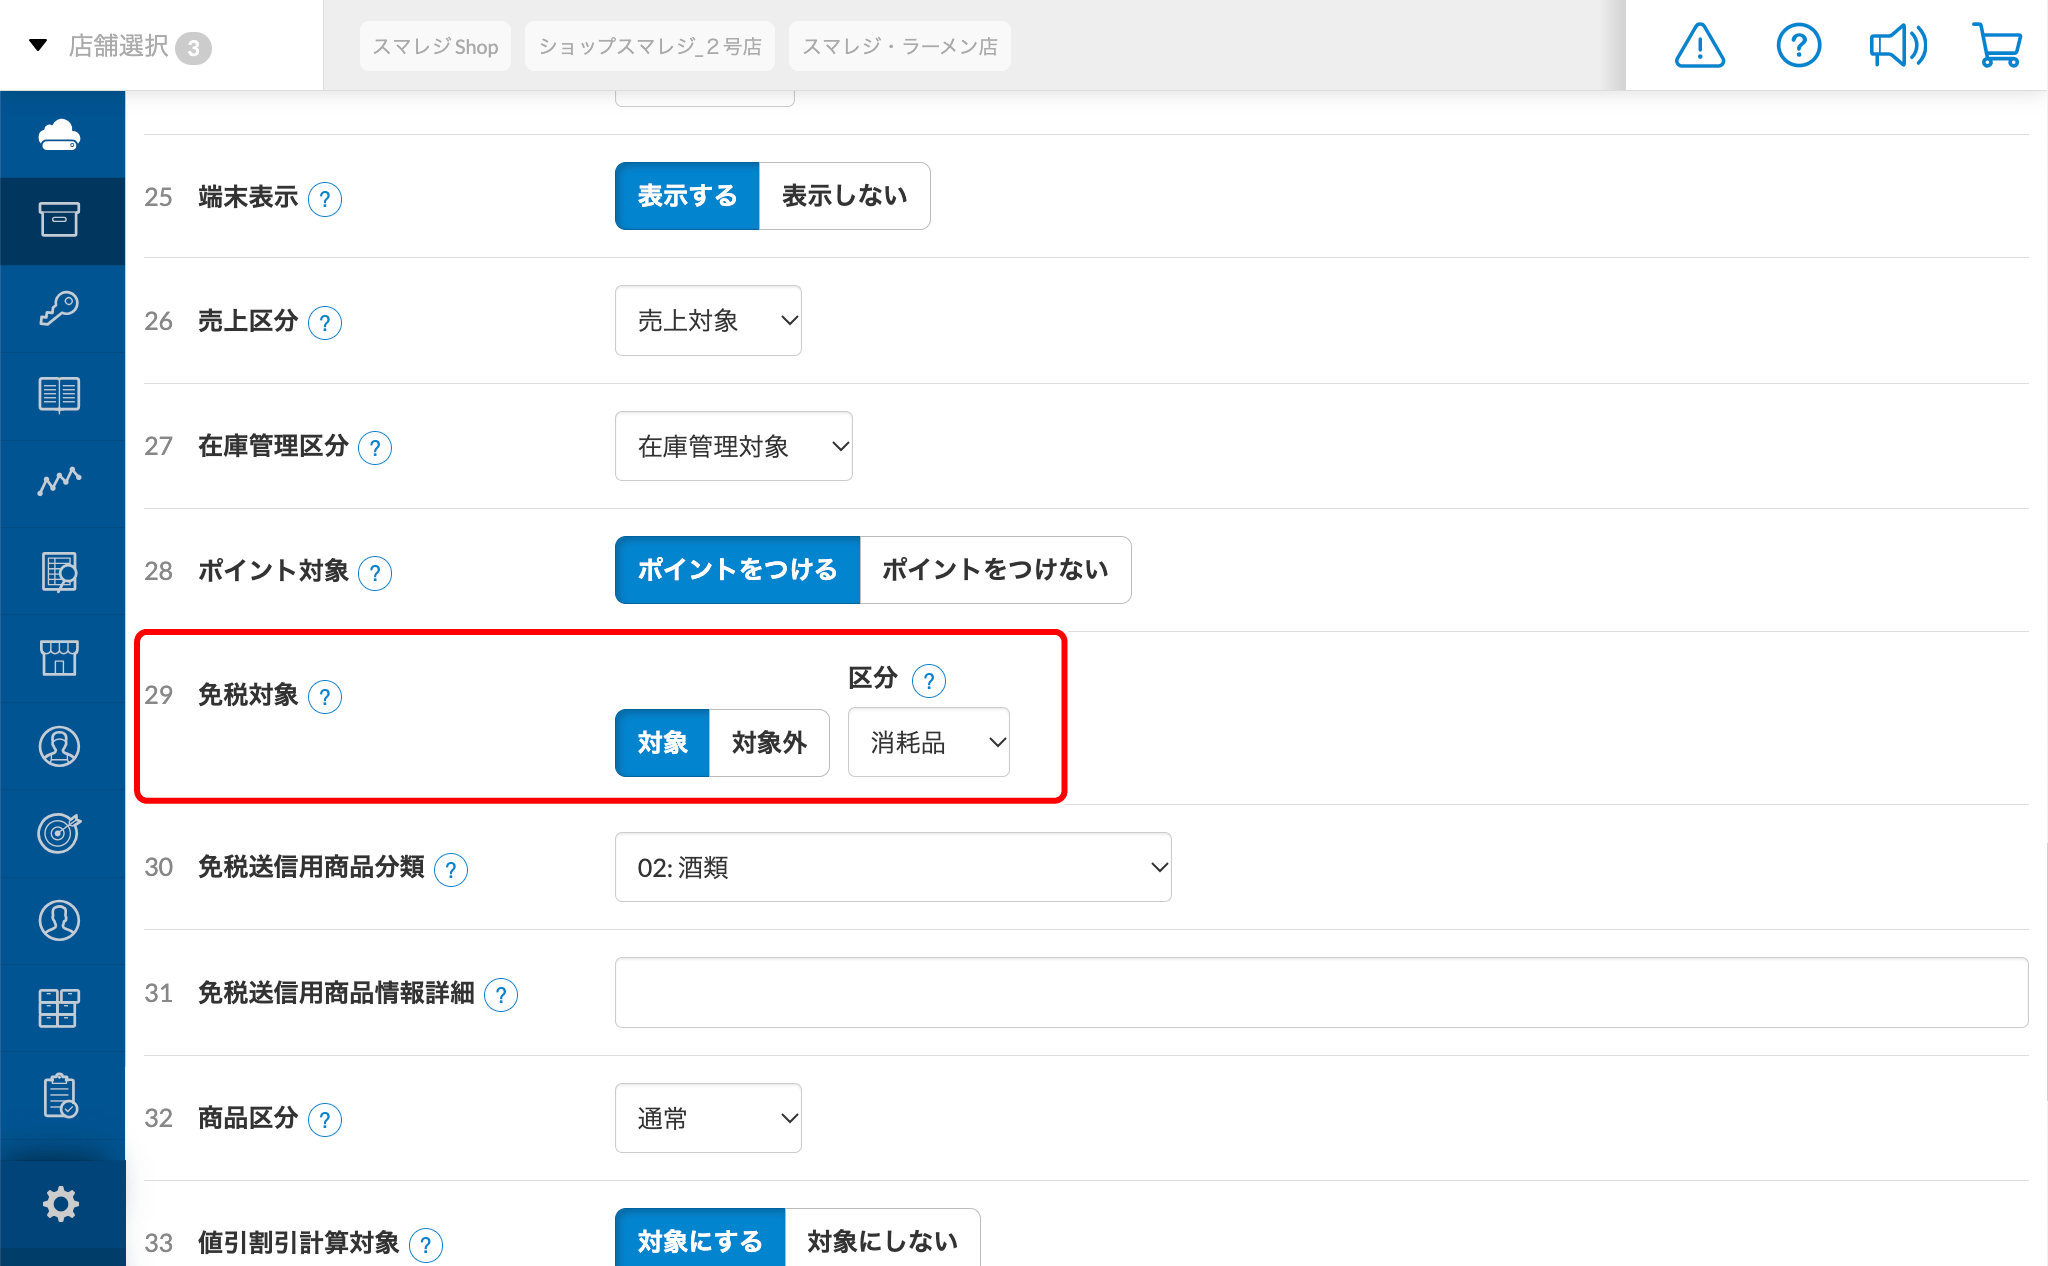Click the document search icon in sidebar
Image resolution: width=2048 pixels, height=1266 pixels.
tap(60, 572)
